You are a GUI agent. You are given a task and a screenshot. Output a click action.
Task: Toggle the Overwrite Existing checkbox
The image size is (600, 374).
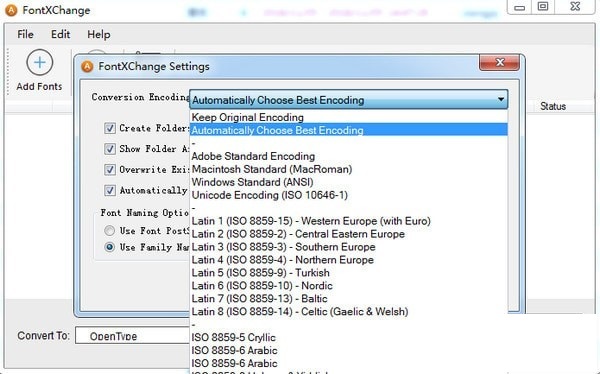pos(110,169)
